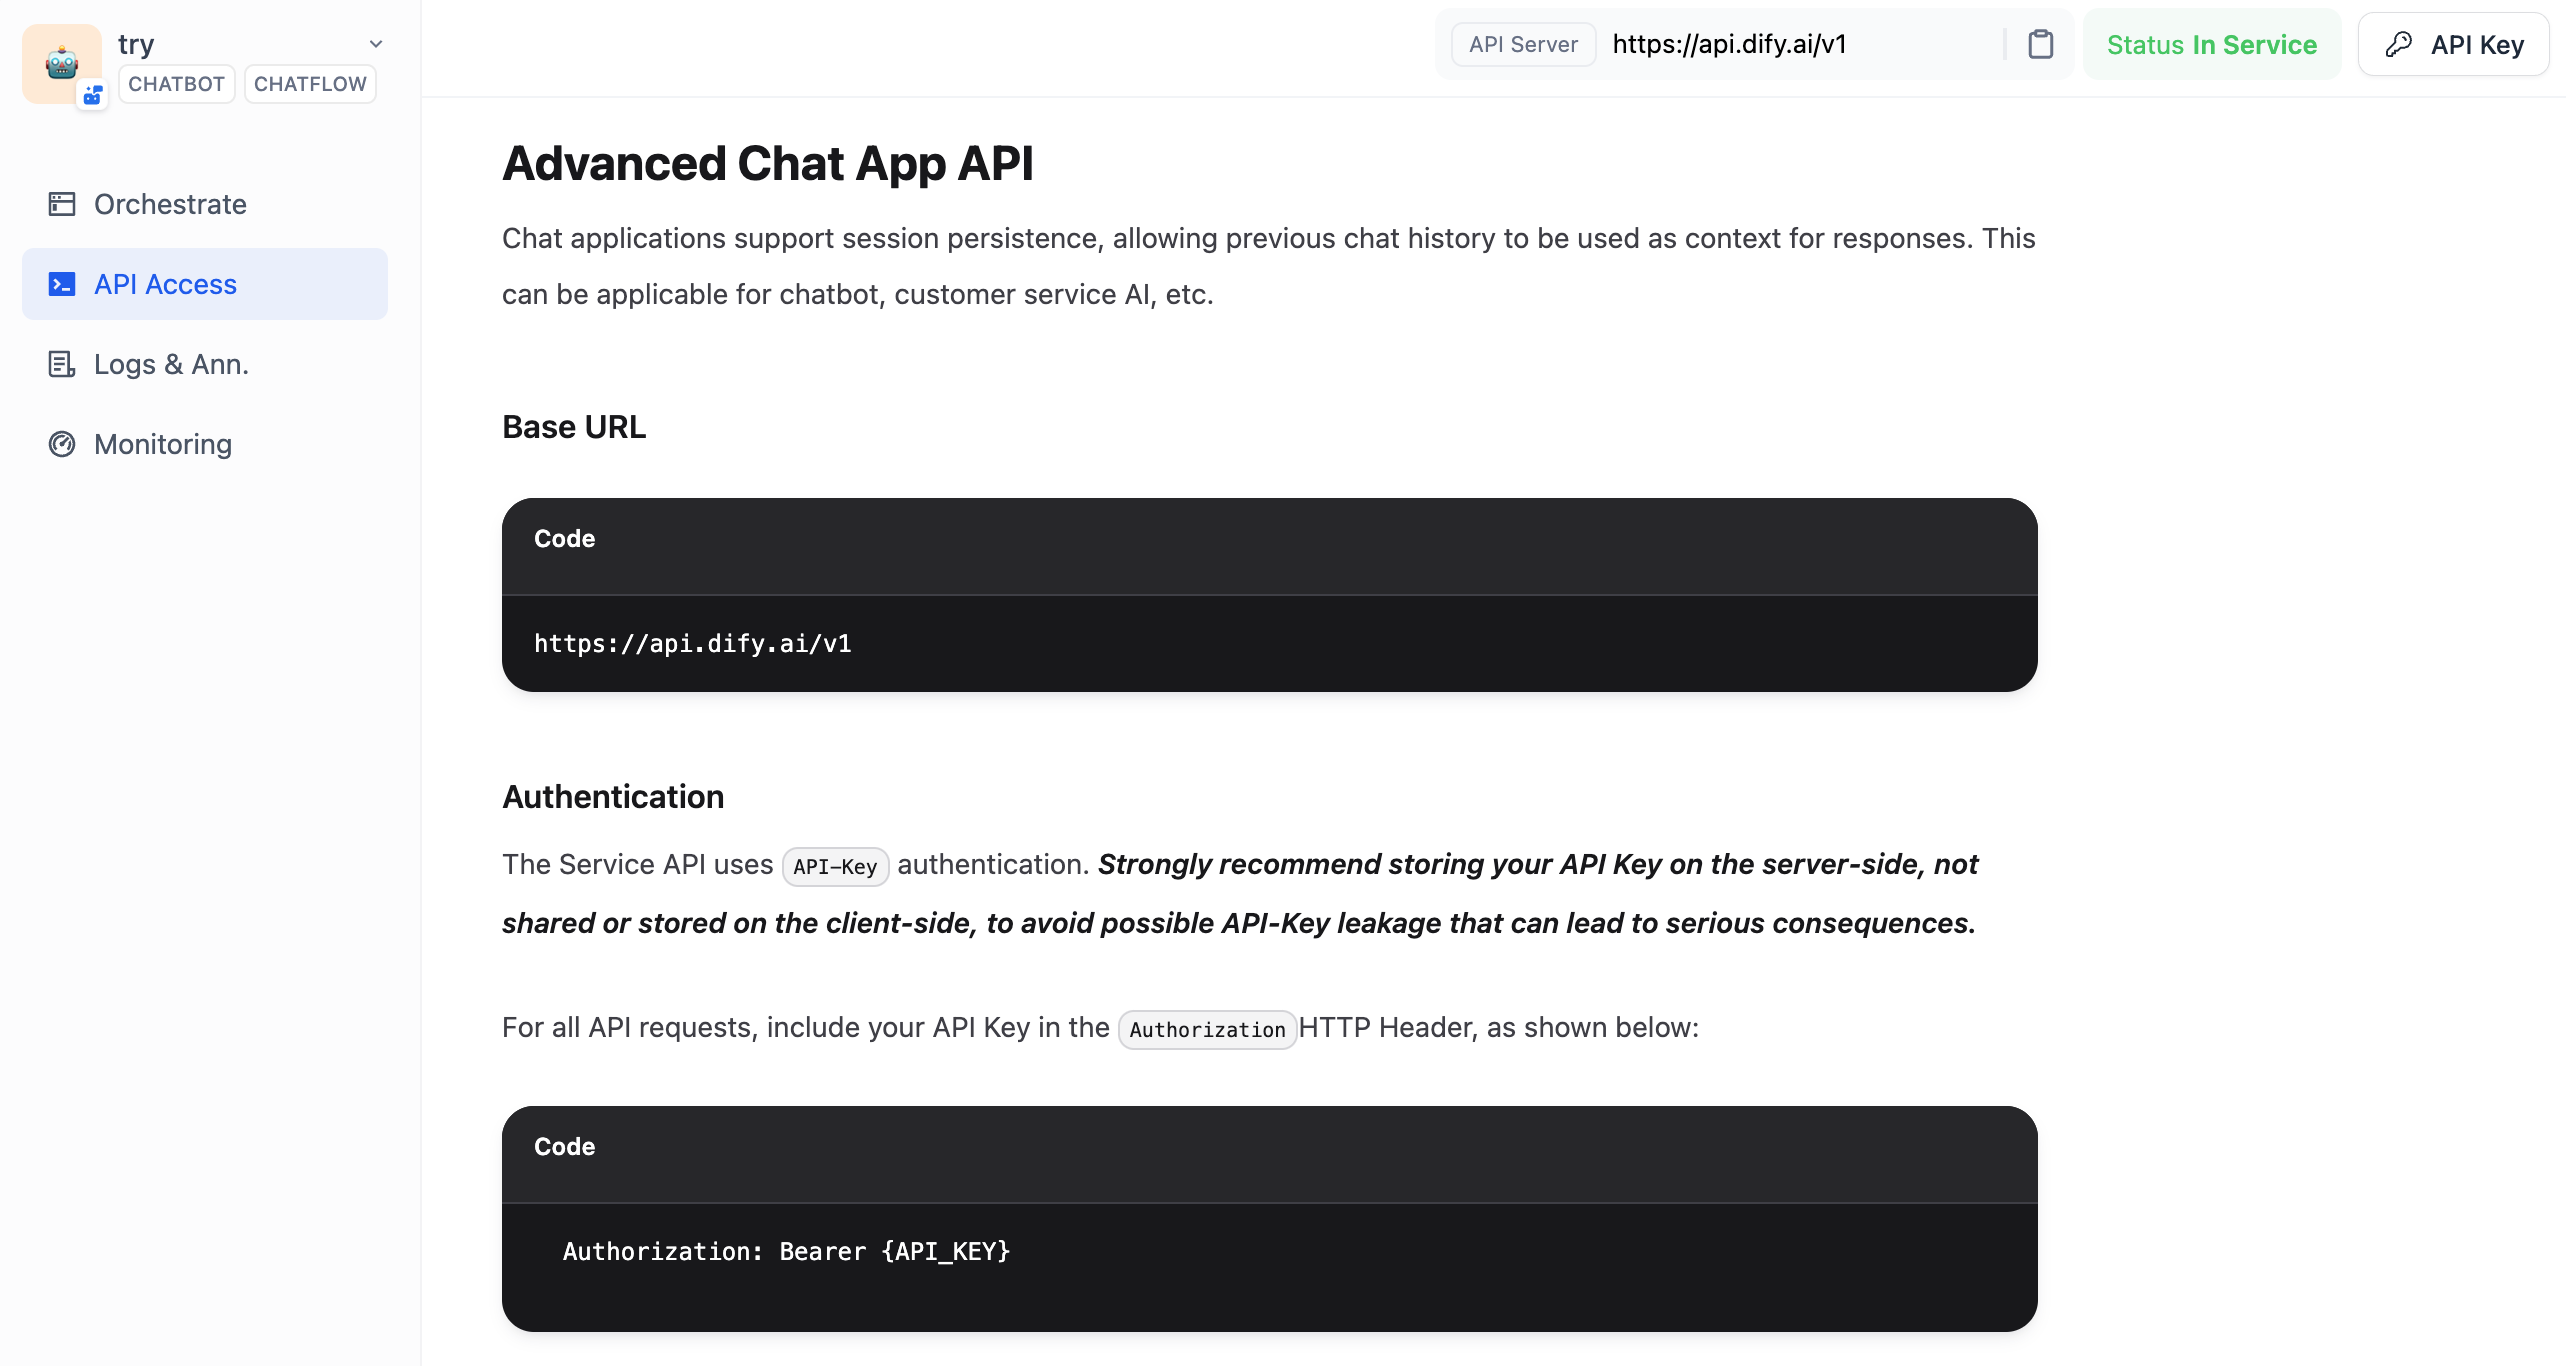This screenshot has width=2566, height=1366.
Task: Click the base URL code text https://api.dify.ai/v1
Action: [692, 643]
